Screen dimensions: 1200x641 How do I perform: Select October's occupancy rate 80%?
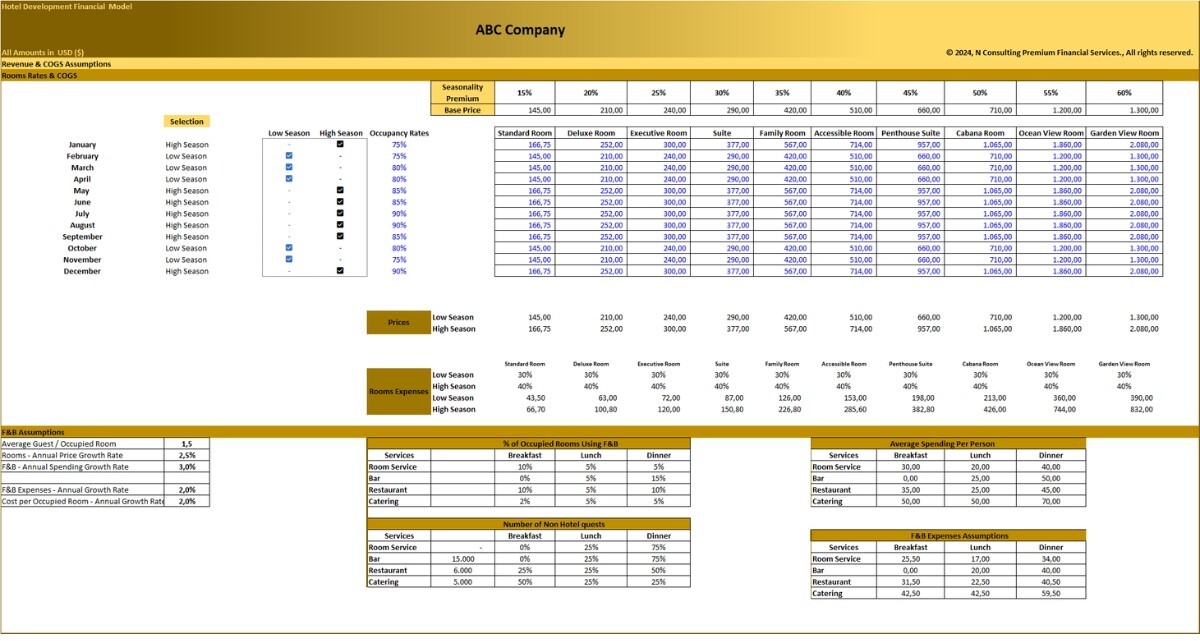click(x=399, y=248)
